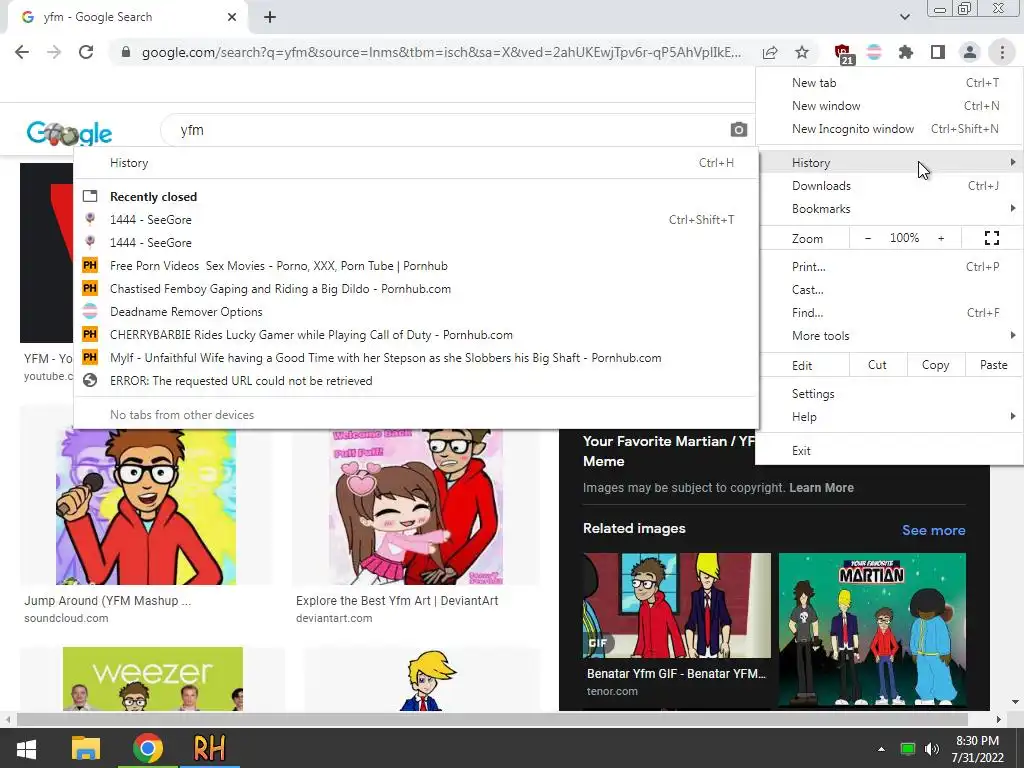
Task: Open the weezer image result
Action: [153, 679]
